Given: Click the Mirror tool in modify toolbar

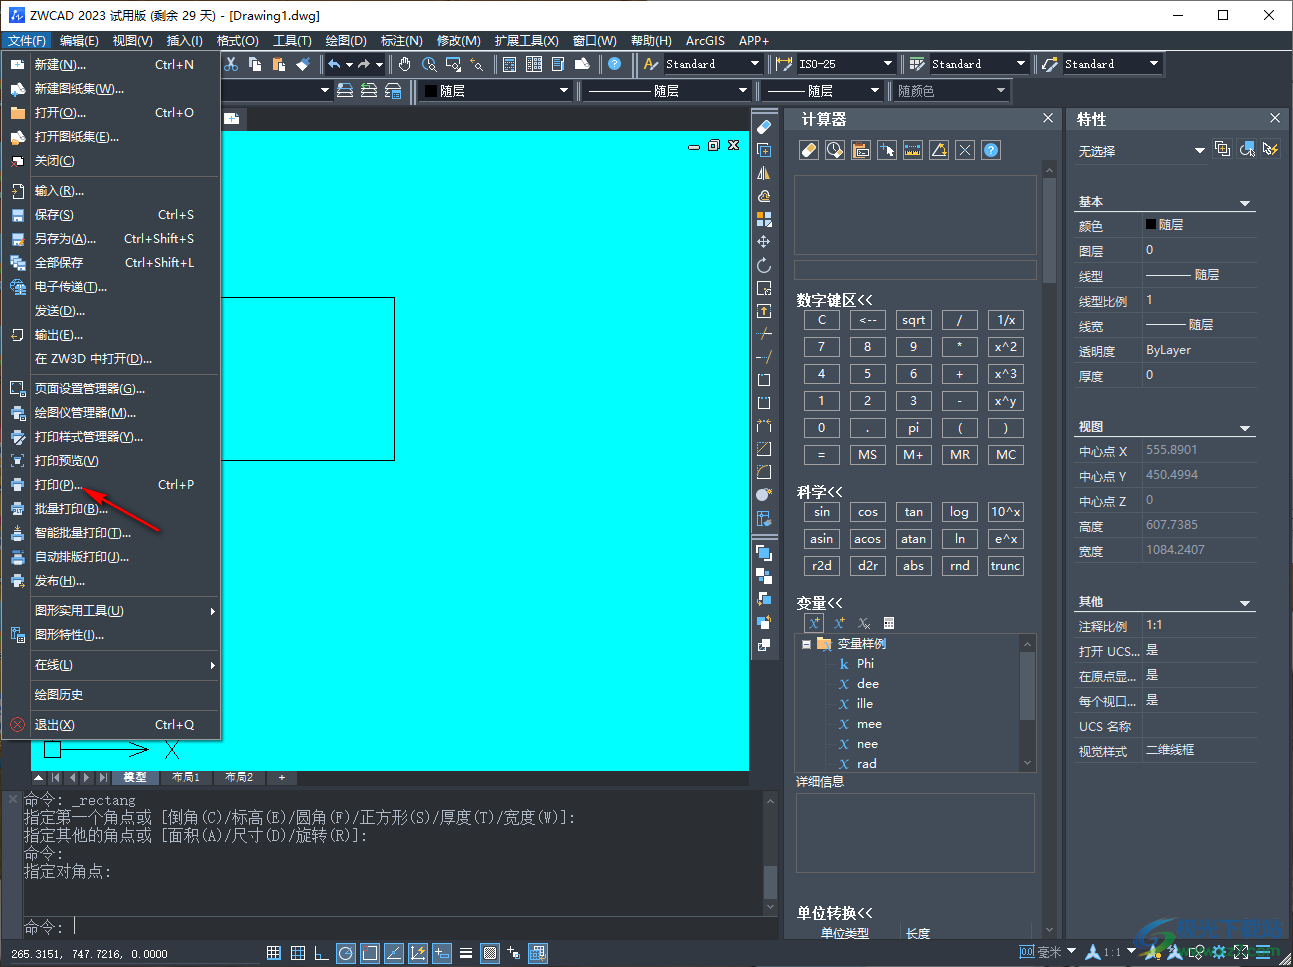Looking at the screenshot, I should [764, 173].
